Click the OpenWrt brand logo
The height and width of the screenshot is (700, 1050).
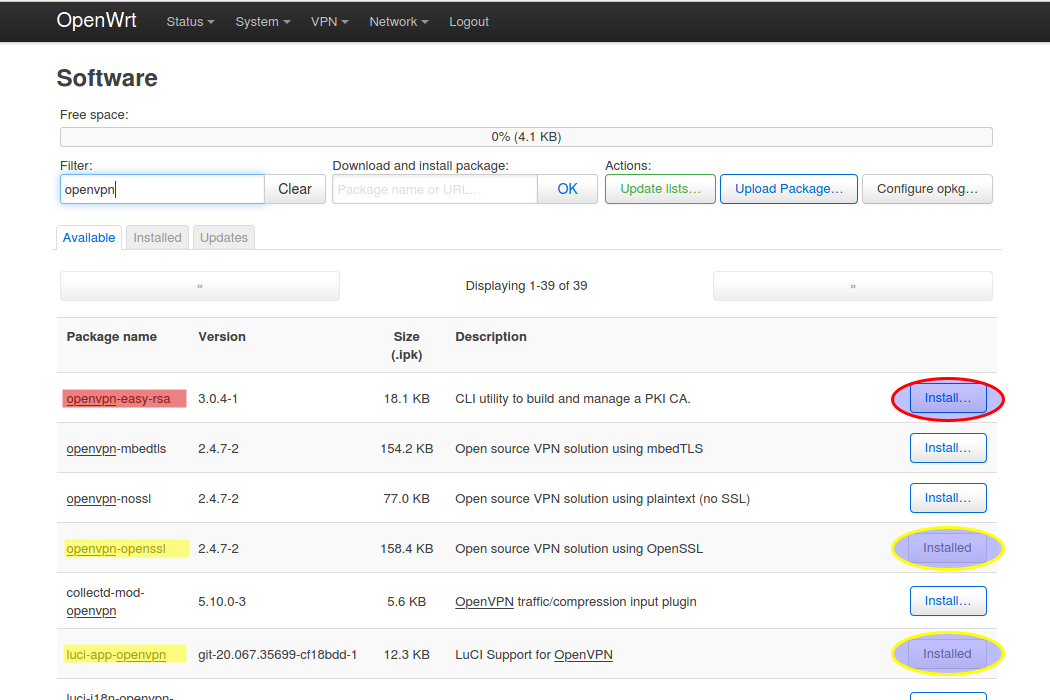(96, 20)
